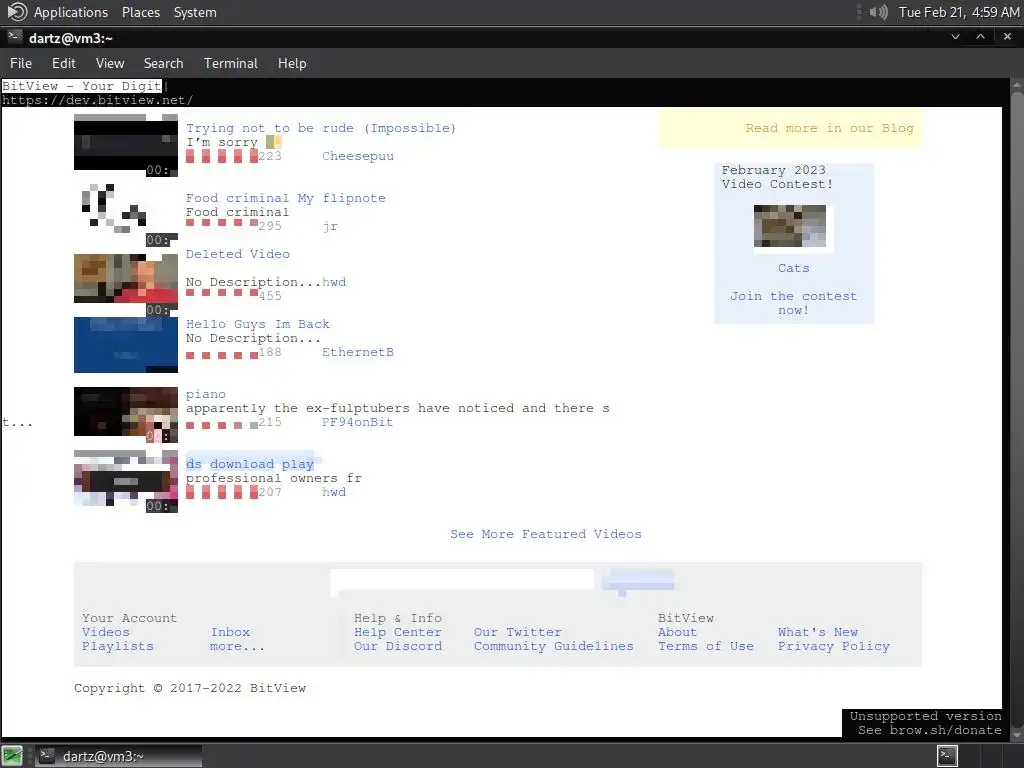1024x768 pixels.
Task: Open the 'Deleted Video' link
Action: click(238, 254)
